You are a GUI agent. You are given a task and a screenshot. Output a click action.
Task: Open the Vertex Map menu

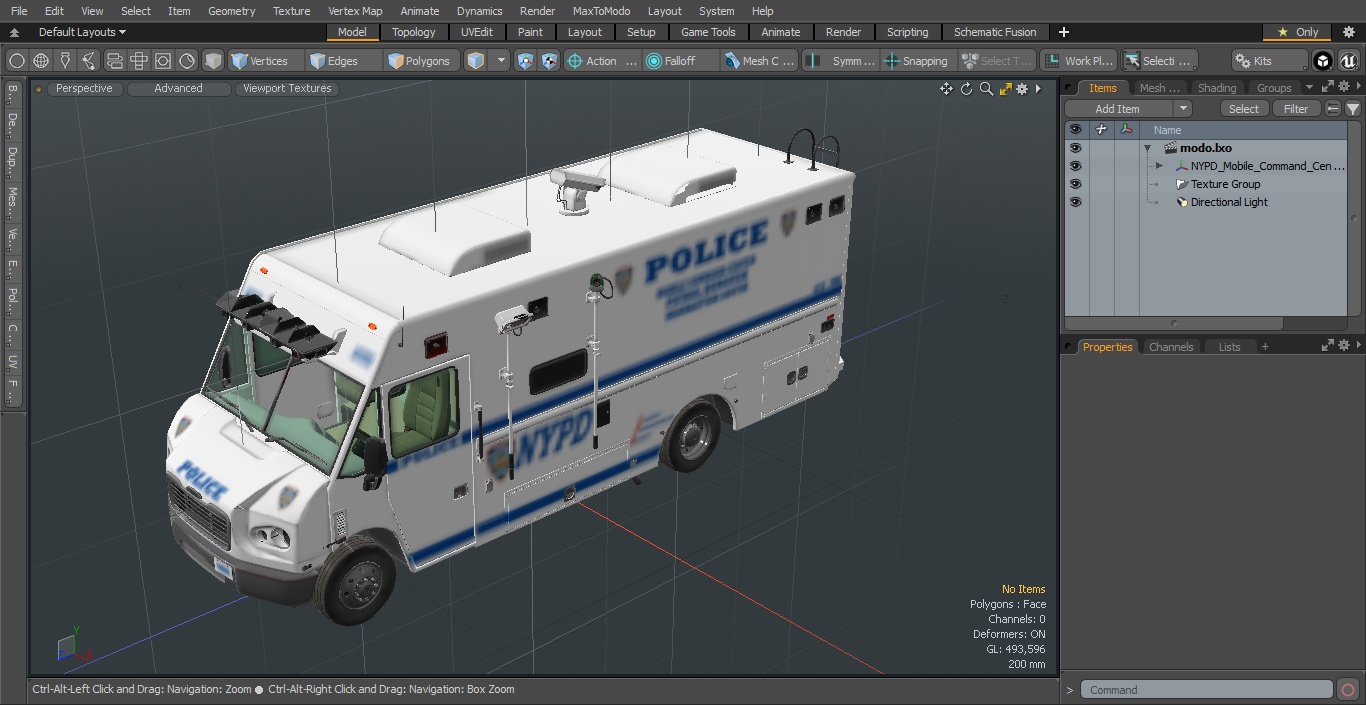[x=355, y=11]
